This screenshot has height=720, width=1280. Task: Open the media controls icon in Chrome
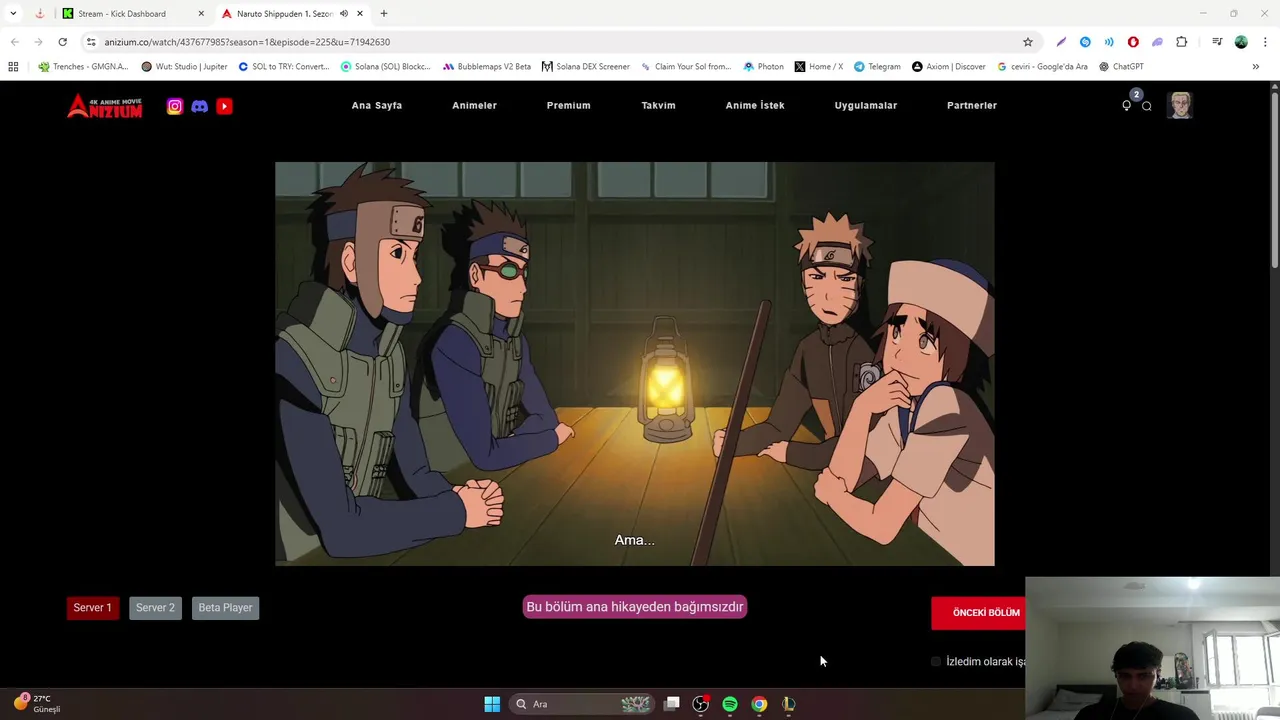(1217, 42)
